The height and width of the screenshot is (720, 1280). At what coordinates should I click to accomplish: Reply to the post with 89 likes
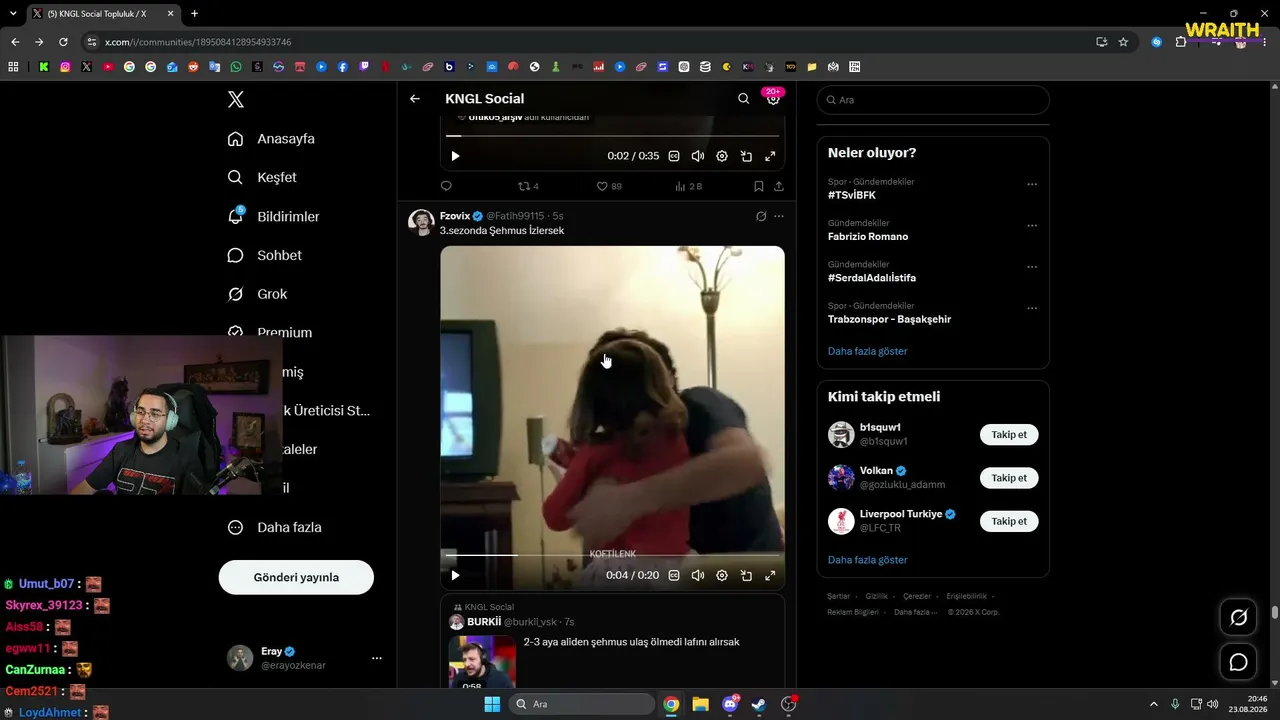click(x=446, y=186)
